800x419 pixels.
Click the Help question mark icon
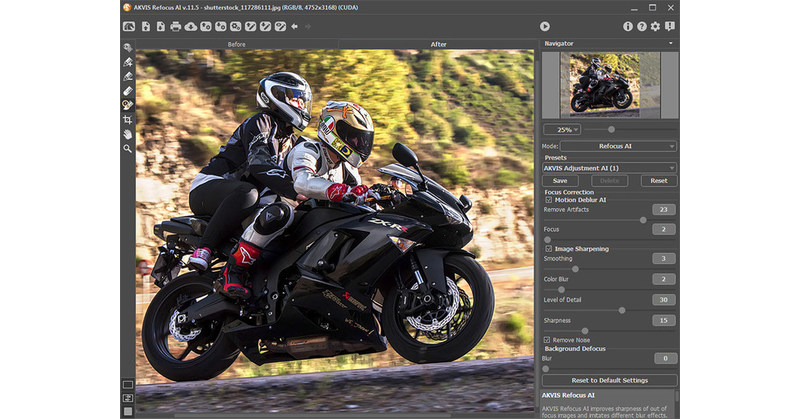641,26
